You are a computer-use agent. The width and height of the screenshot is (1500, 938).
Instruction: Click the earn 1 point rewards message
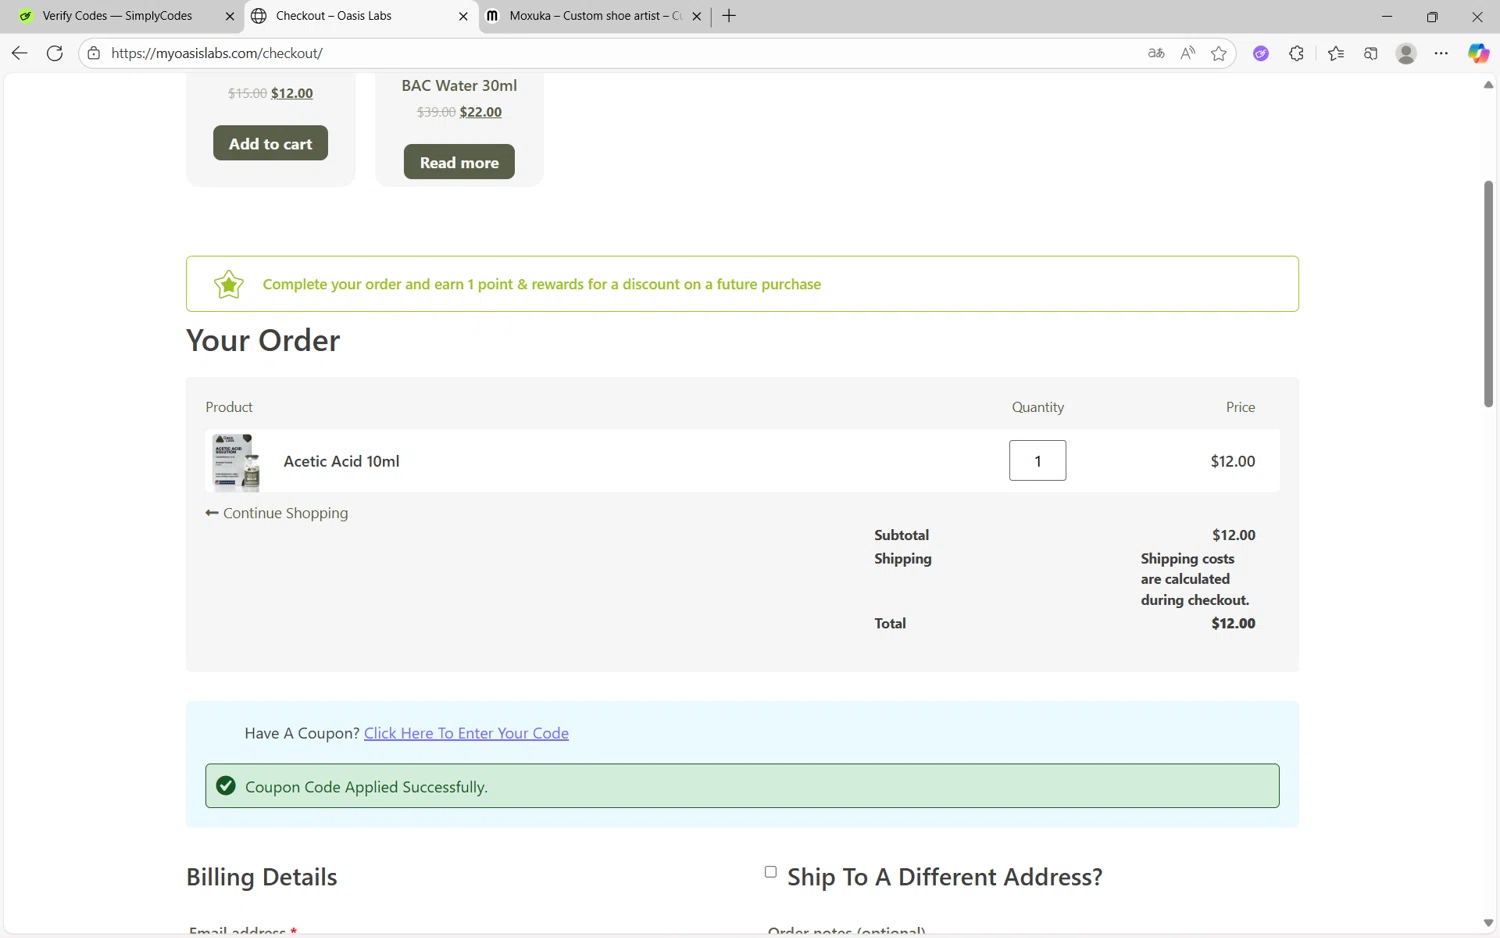click(542, 284)
